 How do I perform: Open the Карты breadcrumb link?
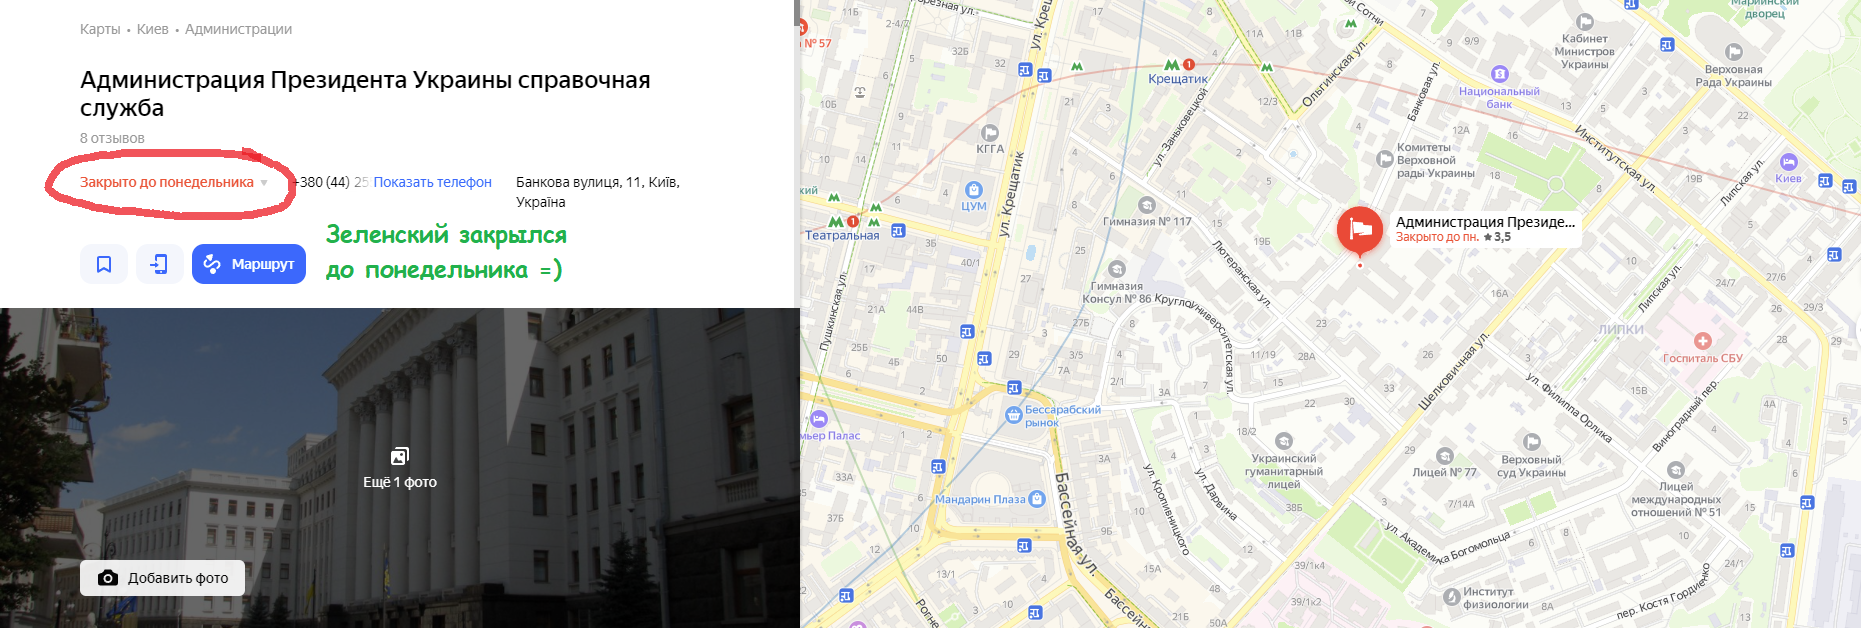pos(100,29)
